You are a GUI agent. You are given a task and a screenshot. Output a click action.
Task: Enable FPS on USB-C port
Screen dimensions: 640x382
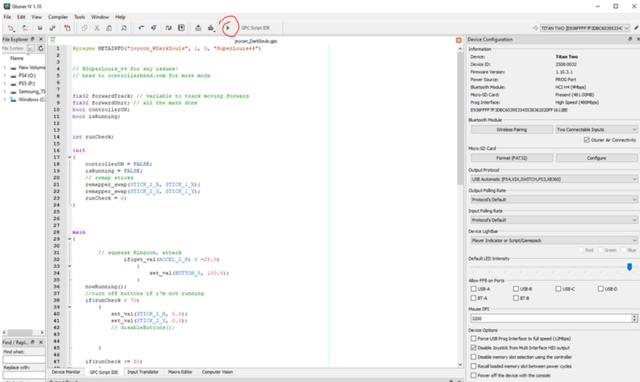[558, 289]
